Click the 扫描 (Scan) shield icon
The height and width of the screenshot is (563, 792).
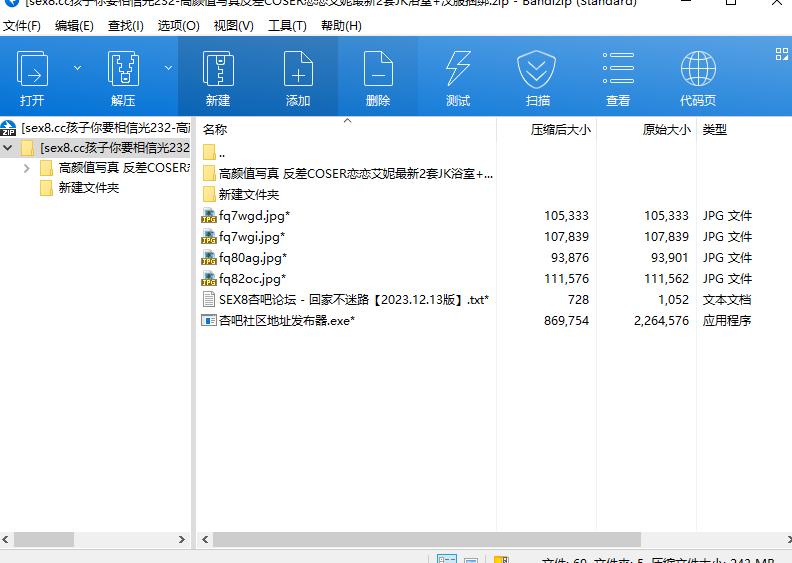[538, 70]
